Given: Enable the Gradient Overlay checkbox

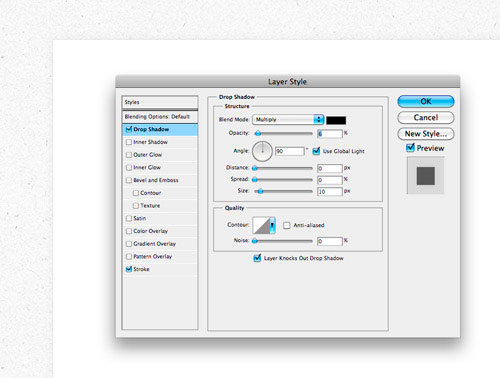Looking at the screenshot, I should 129,244.
